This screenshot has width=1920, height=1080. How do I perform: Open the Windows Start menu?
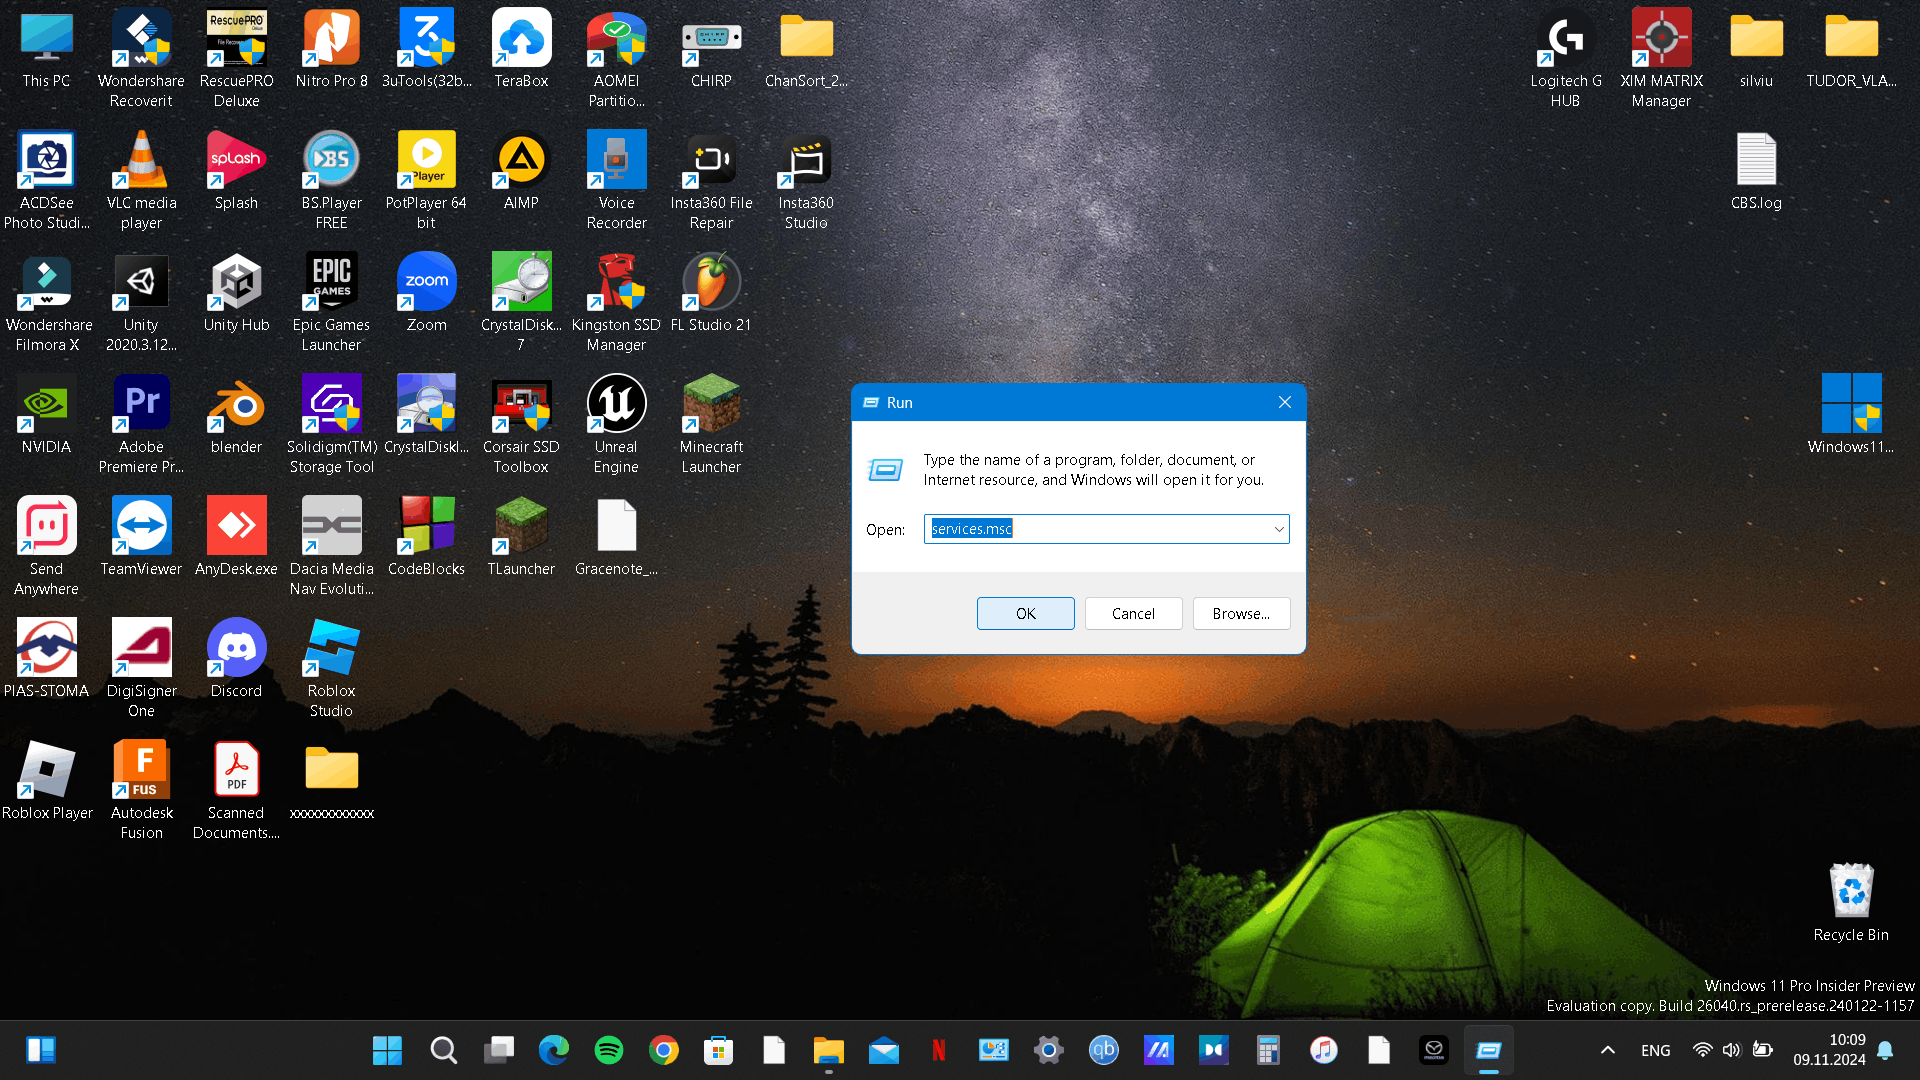[387, 1050]
